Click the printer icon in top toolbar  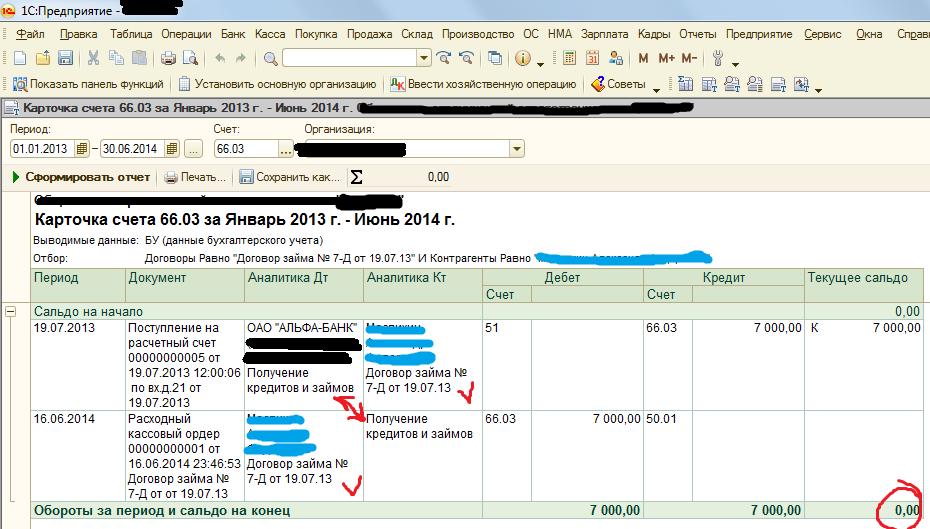168,58
